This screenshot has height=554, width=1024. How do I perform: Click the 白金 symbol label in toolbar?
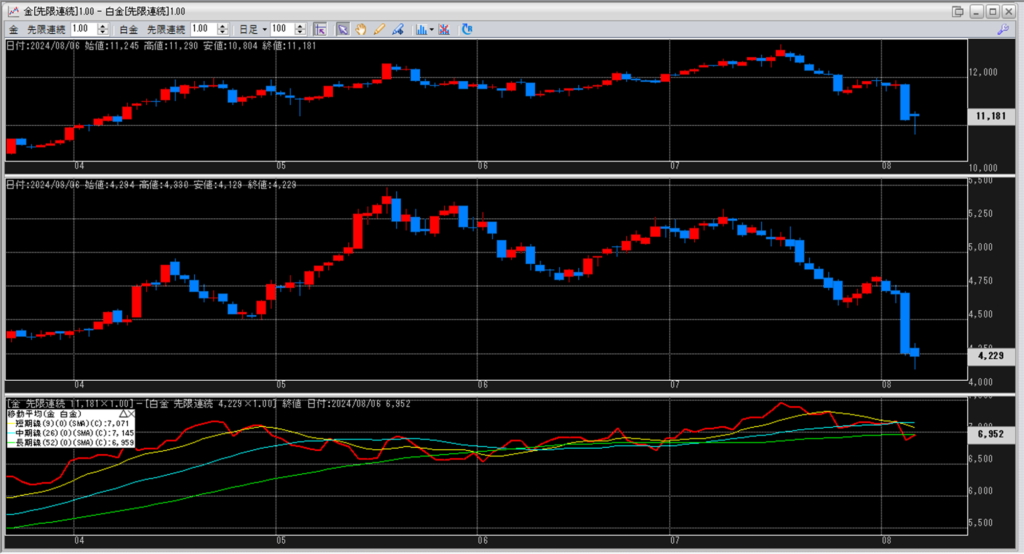point(127,29)
